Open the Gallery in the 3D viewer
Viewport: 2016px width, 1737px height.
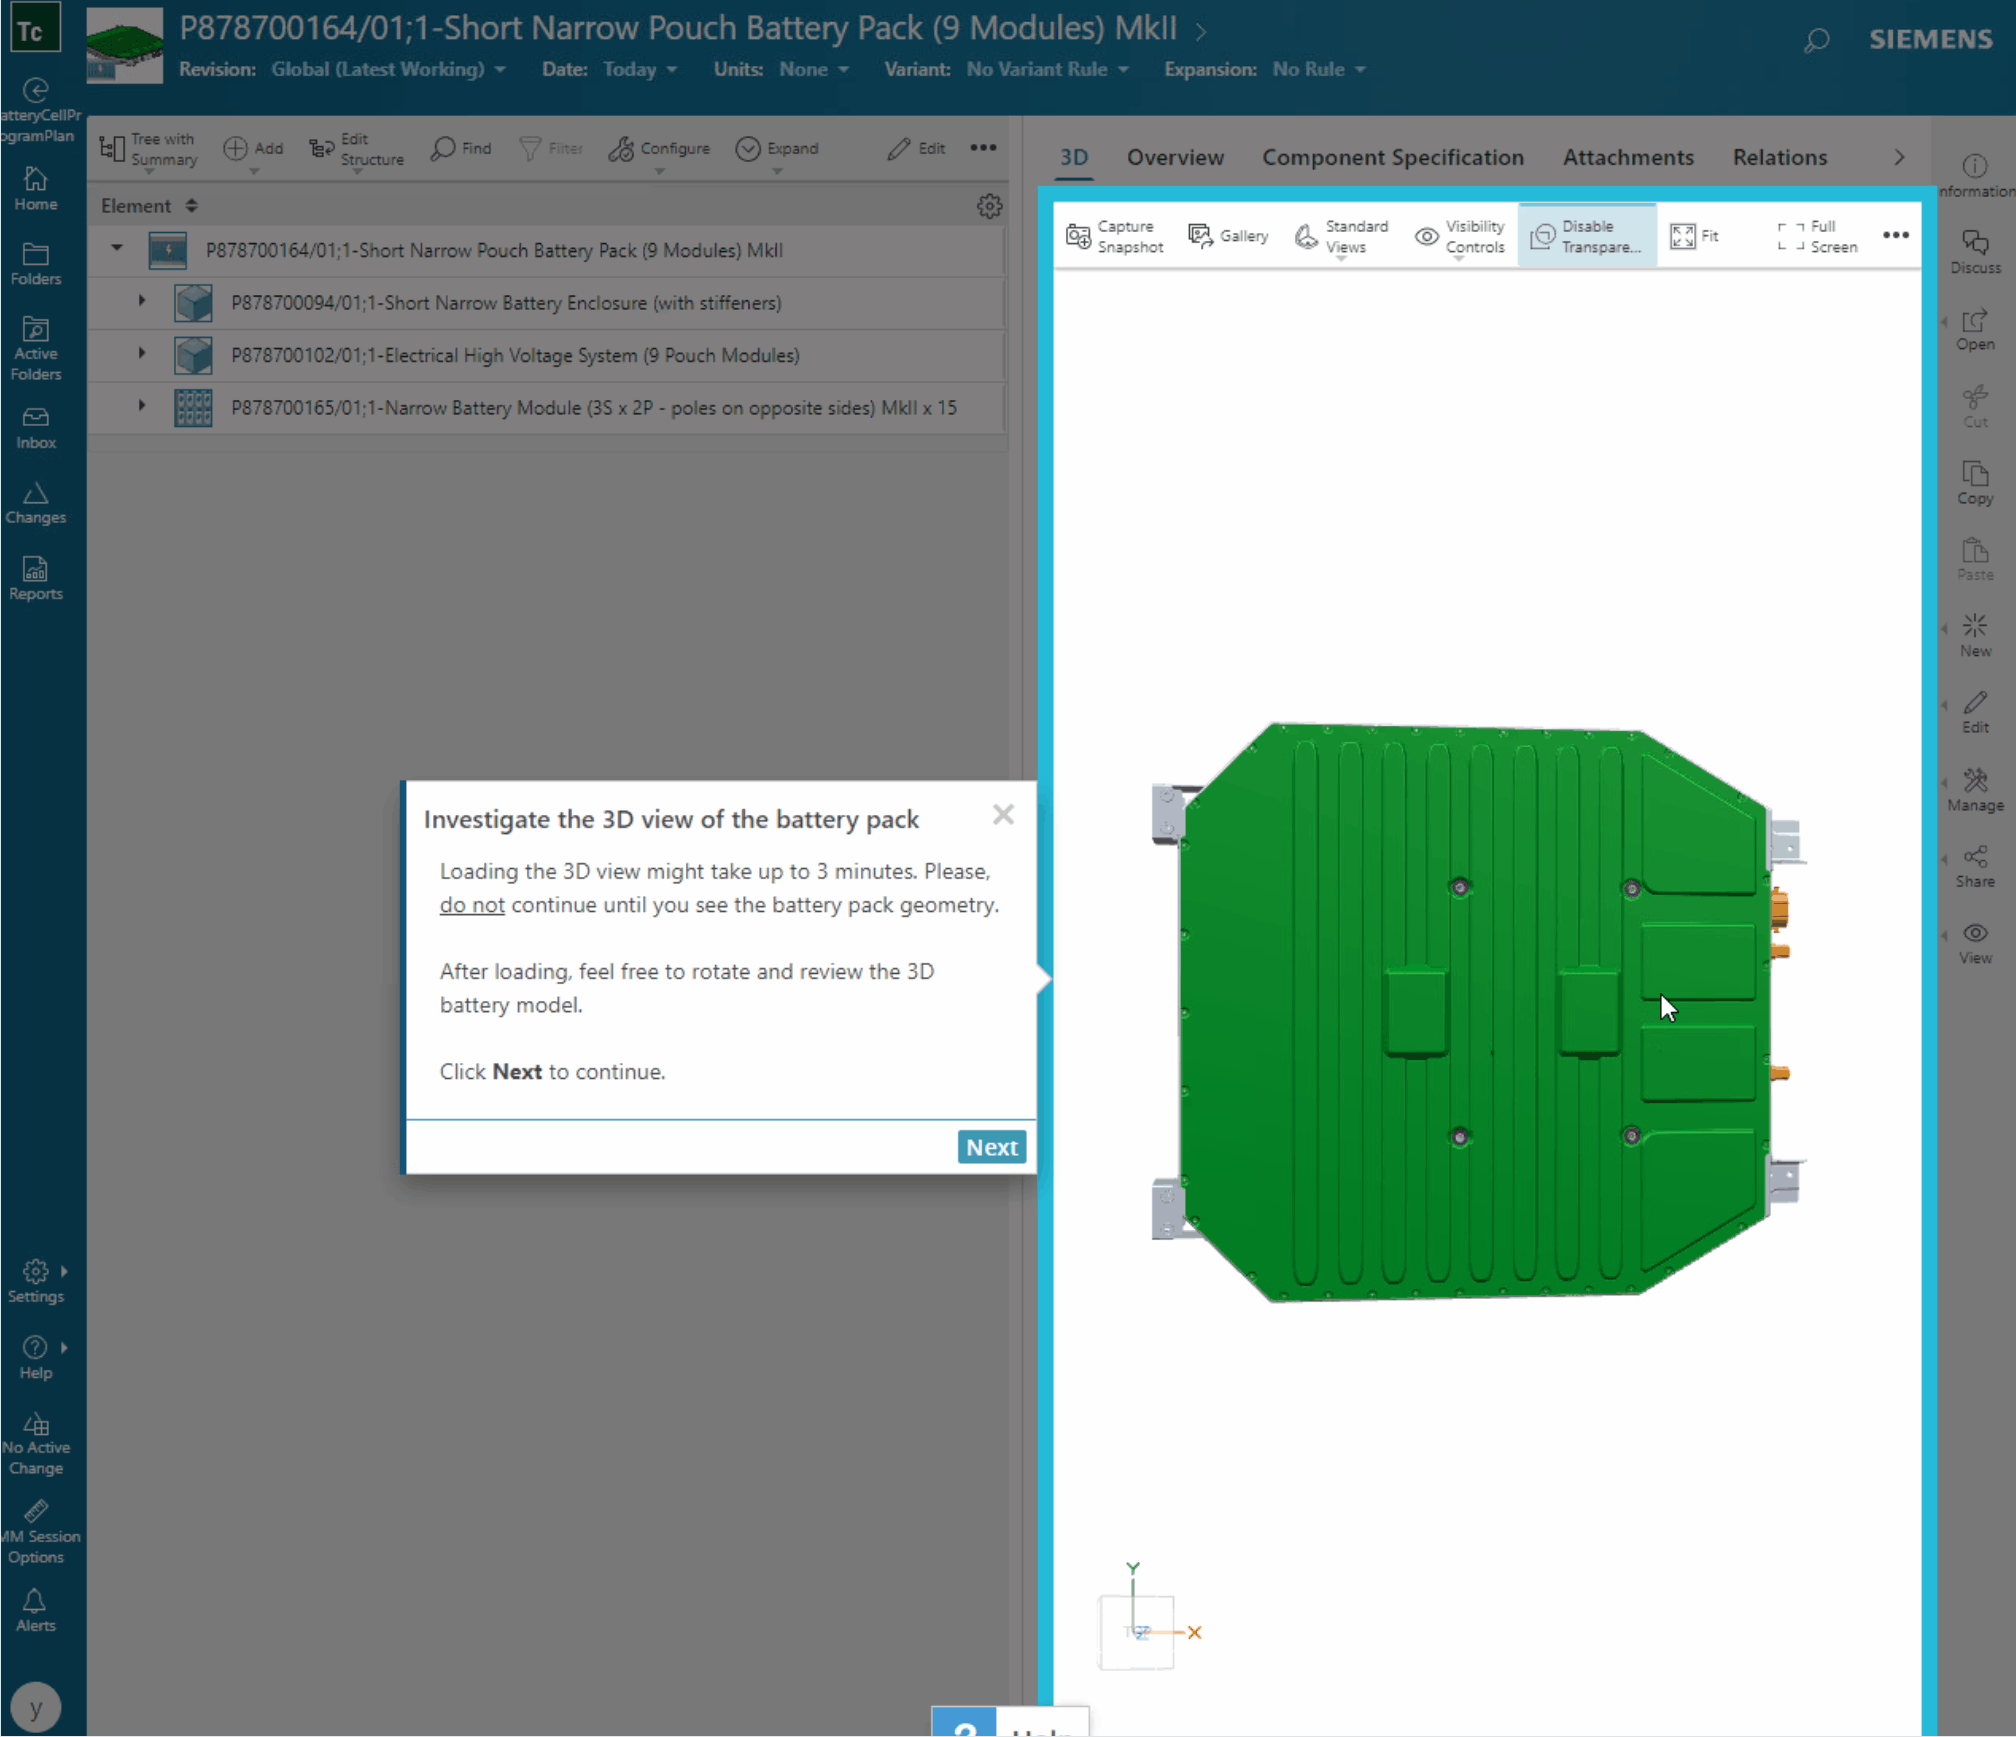(x=1229, y=236)
